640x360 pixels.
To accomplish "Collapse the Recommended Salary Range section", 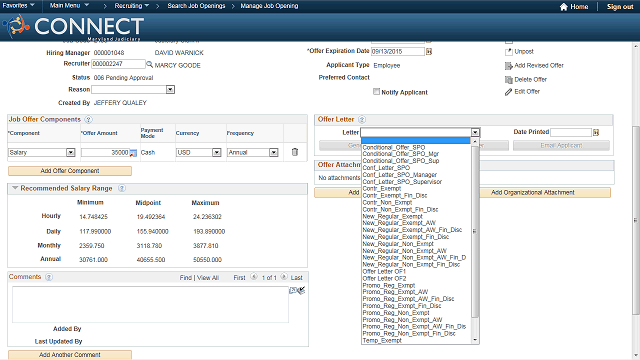I will pos(15,188).
